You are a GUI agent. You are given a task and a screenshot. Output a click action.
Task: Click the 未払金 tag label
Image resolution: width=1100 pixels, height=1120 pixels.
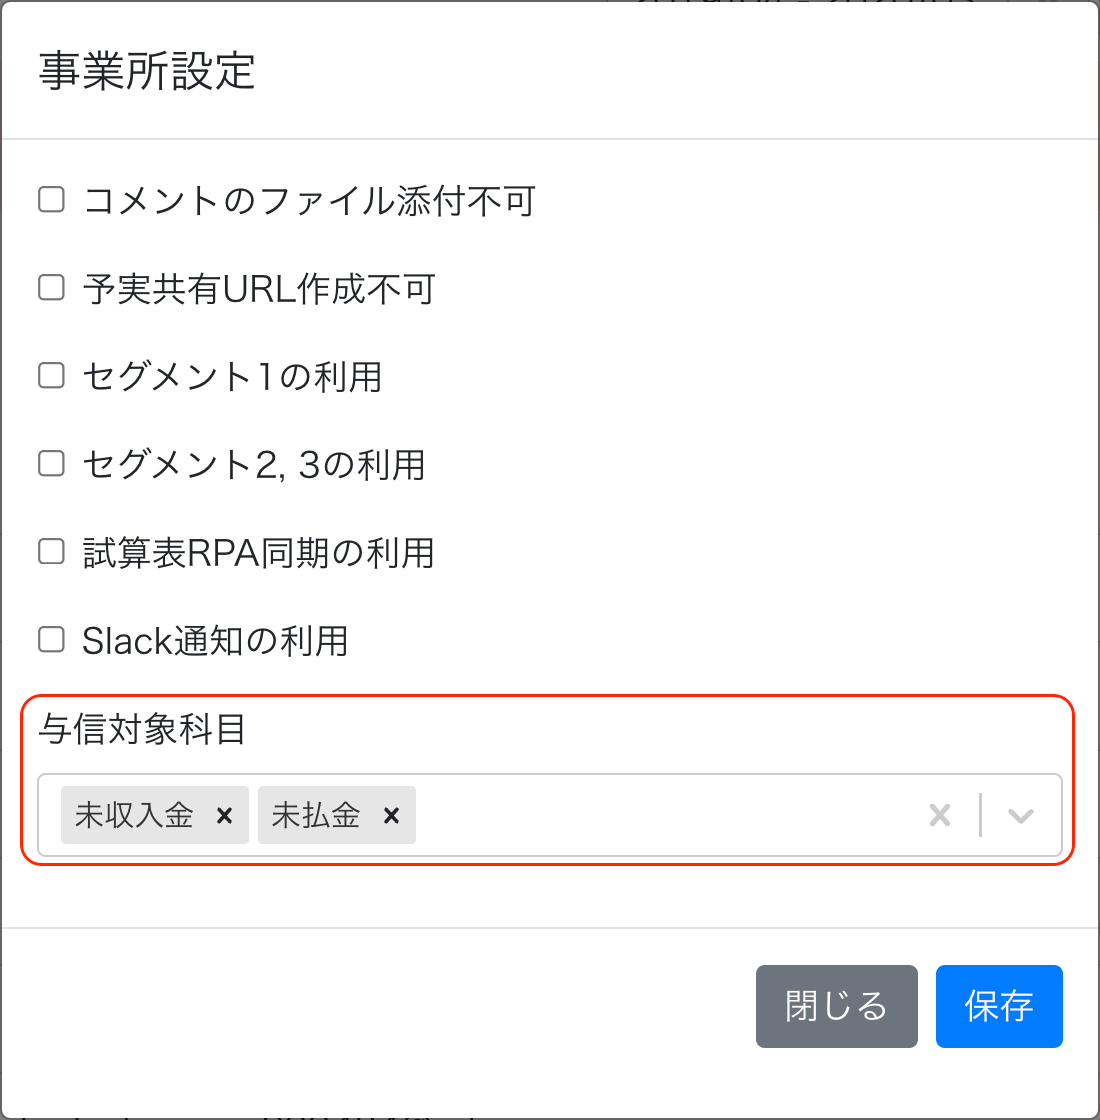[x=316, y=815]
